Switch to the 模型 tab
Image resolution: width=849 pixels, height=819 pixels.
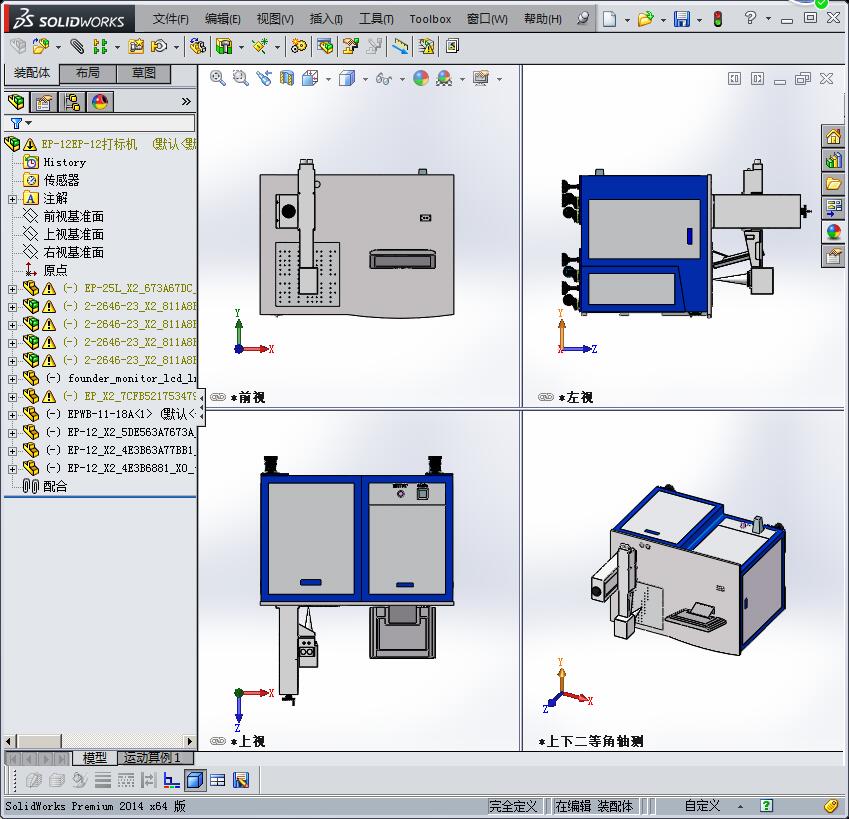pos(95,758)
